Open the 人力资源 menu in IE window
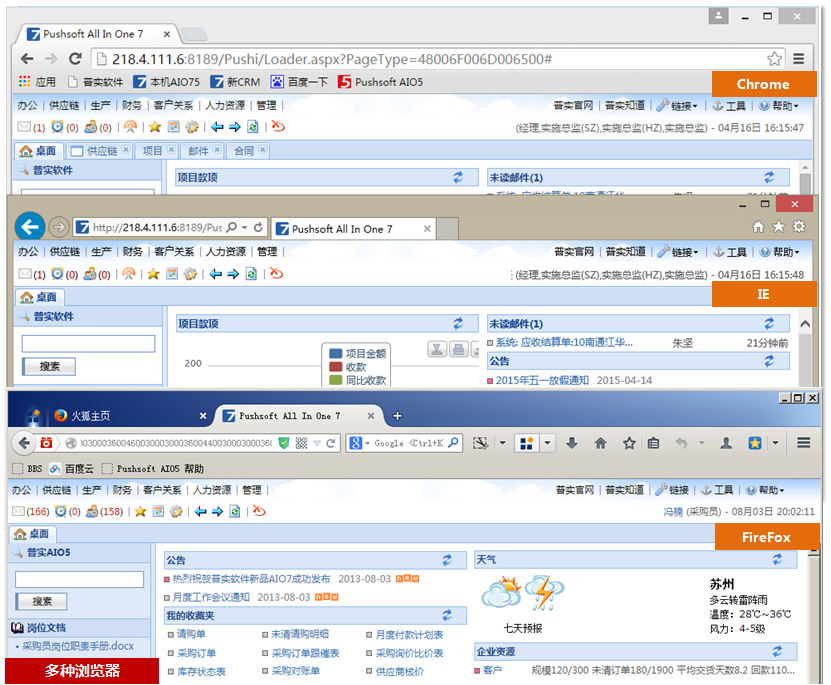831x685 pixels. click(226, 252)
